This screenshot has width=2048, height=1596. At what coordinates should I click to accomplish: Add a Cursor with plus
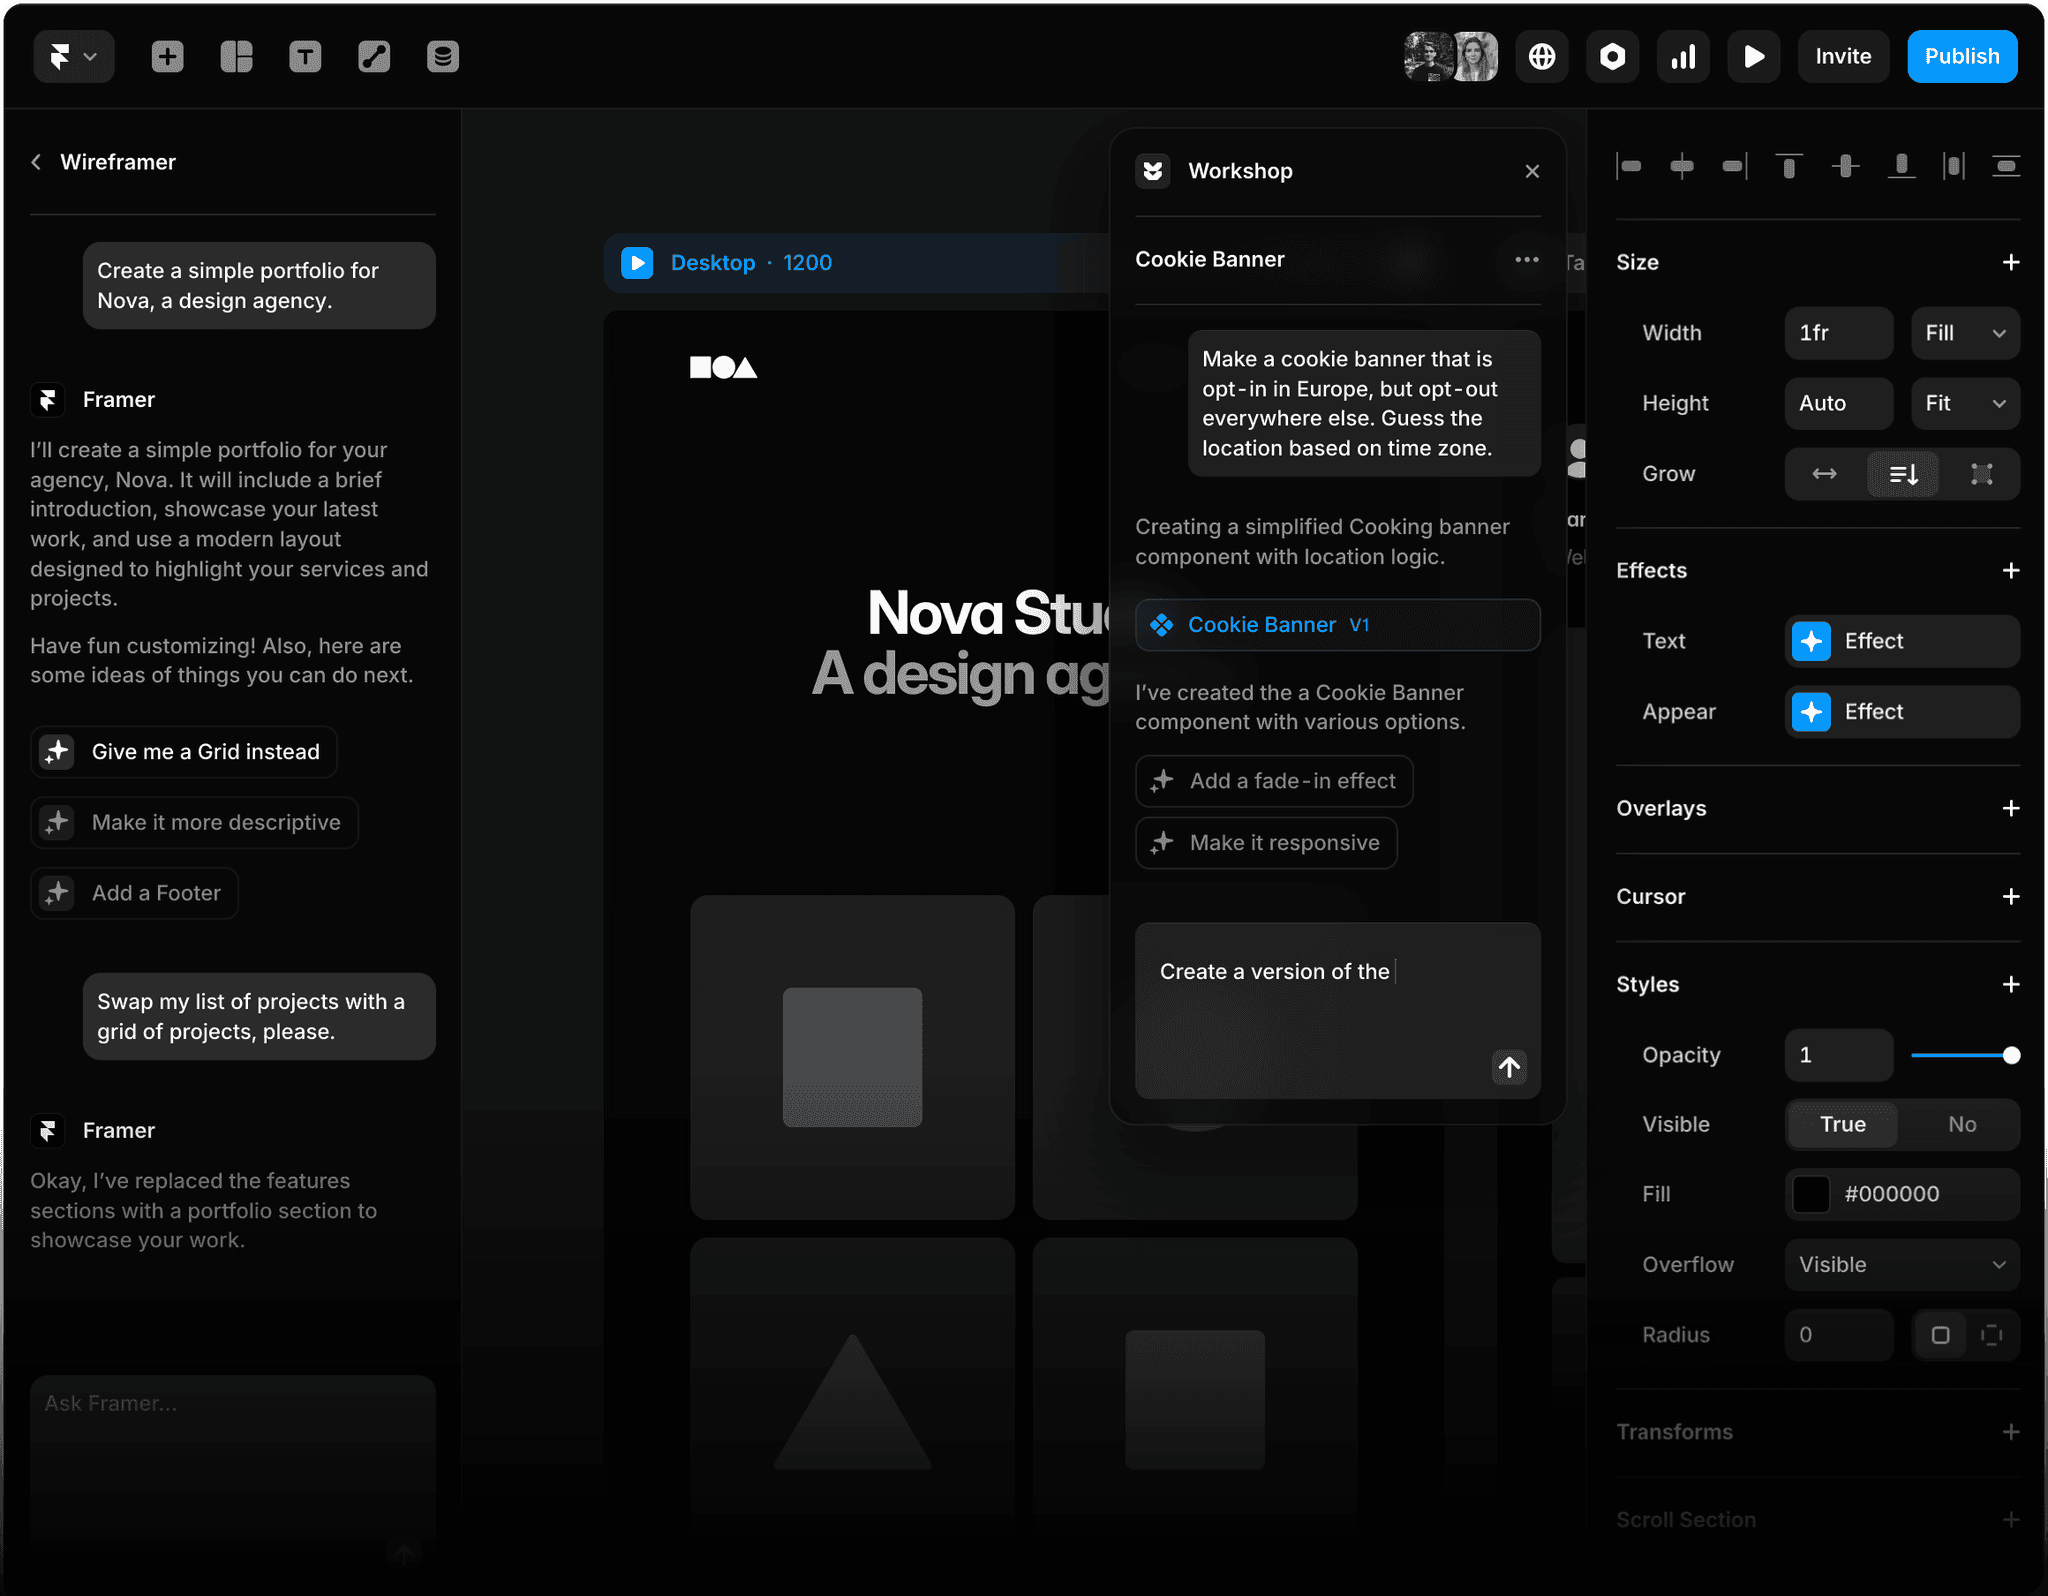(x=2011, y=896)
